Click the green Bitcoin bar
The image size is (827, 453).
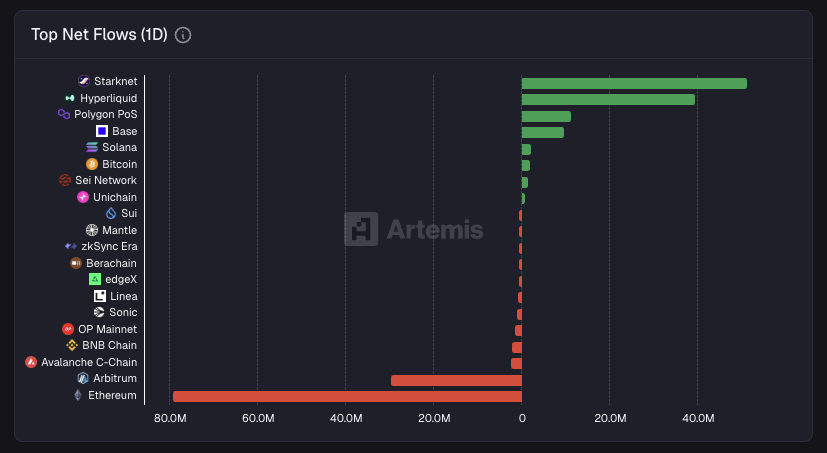pos(526,166)
